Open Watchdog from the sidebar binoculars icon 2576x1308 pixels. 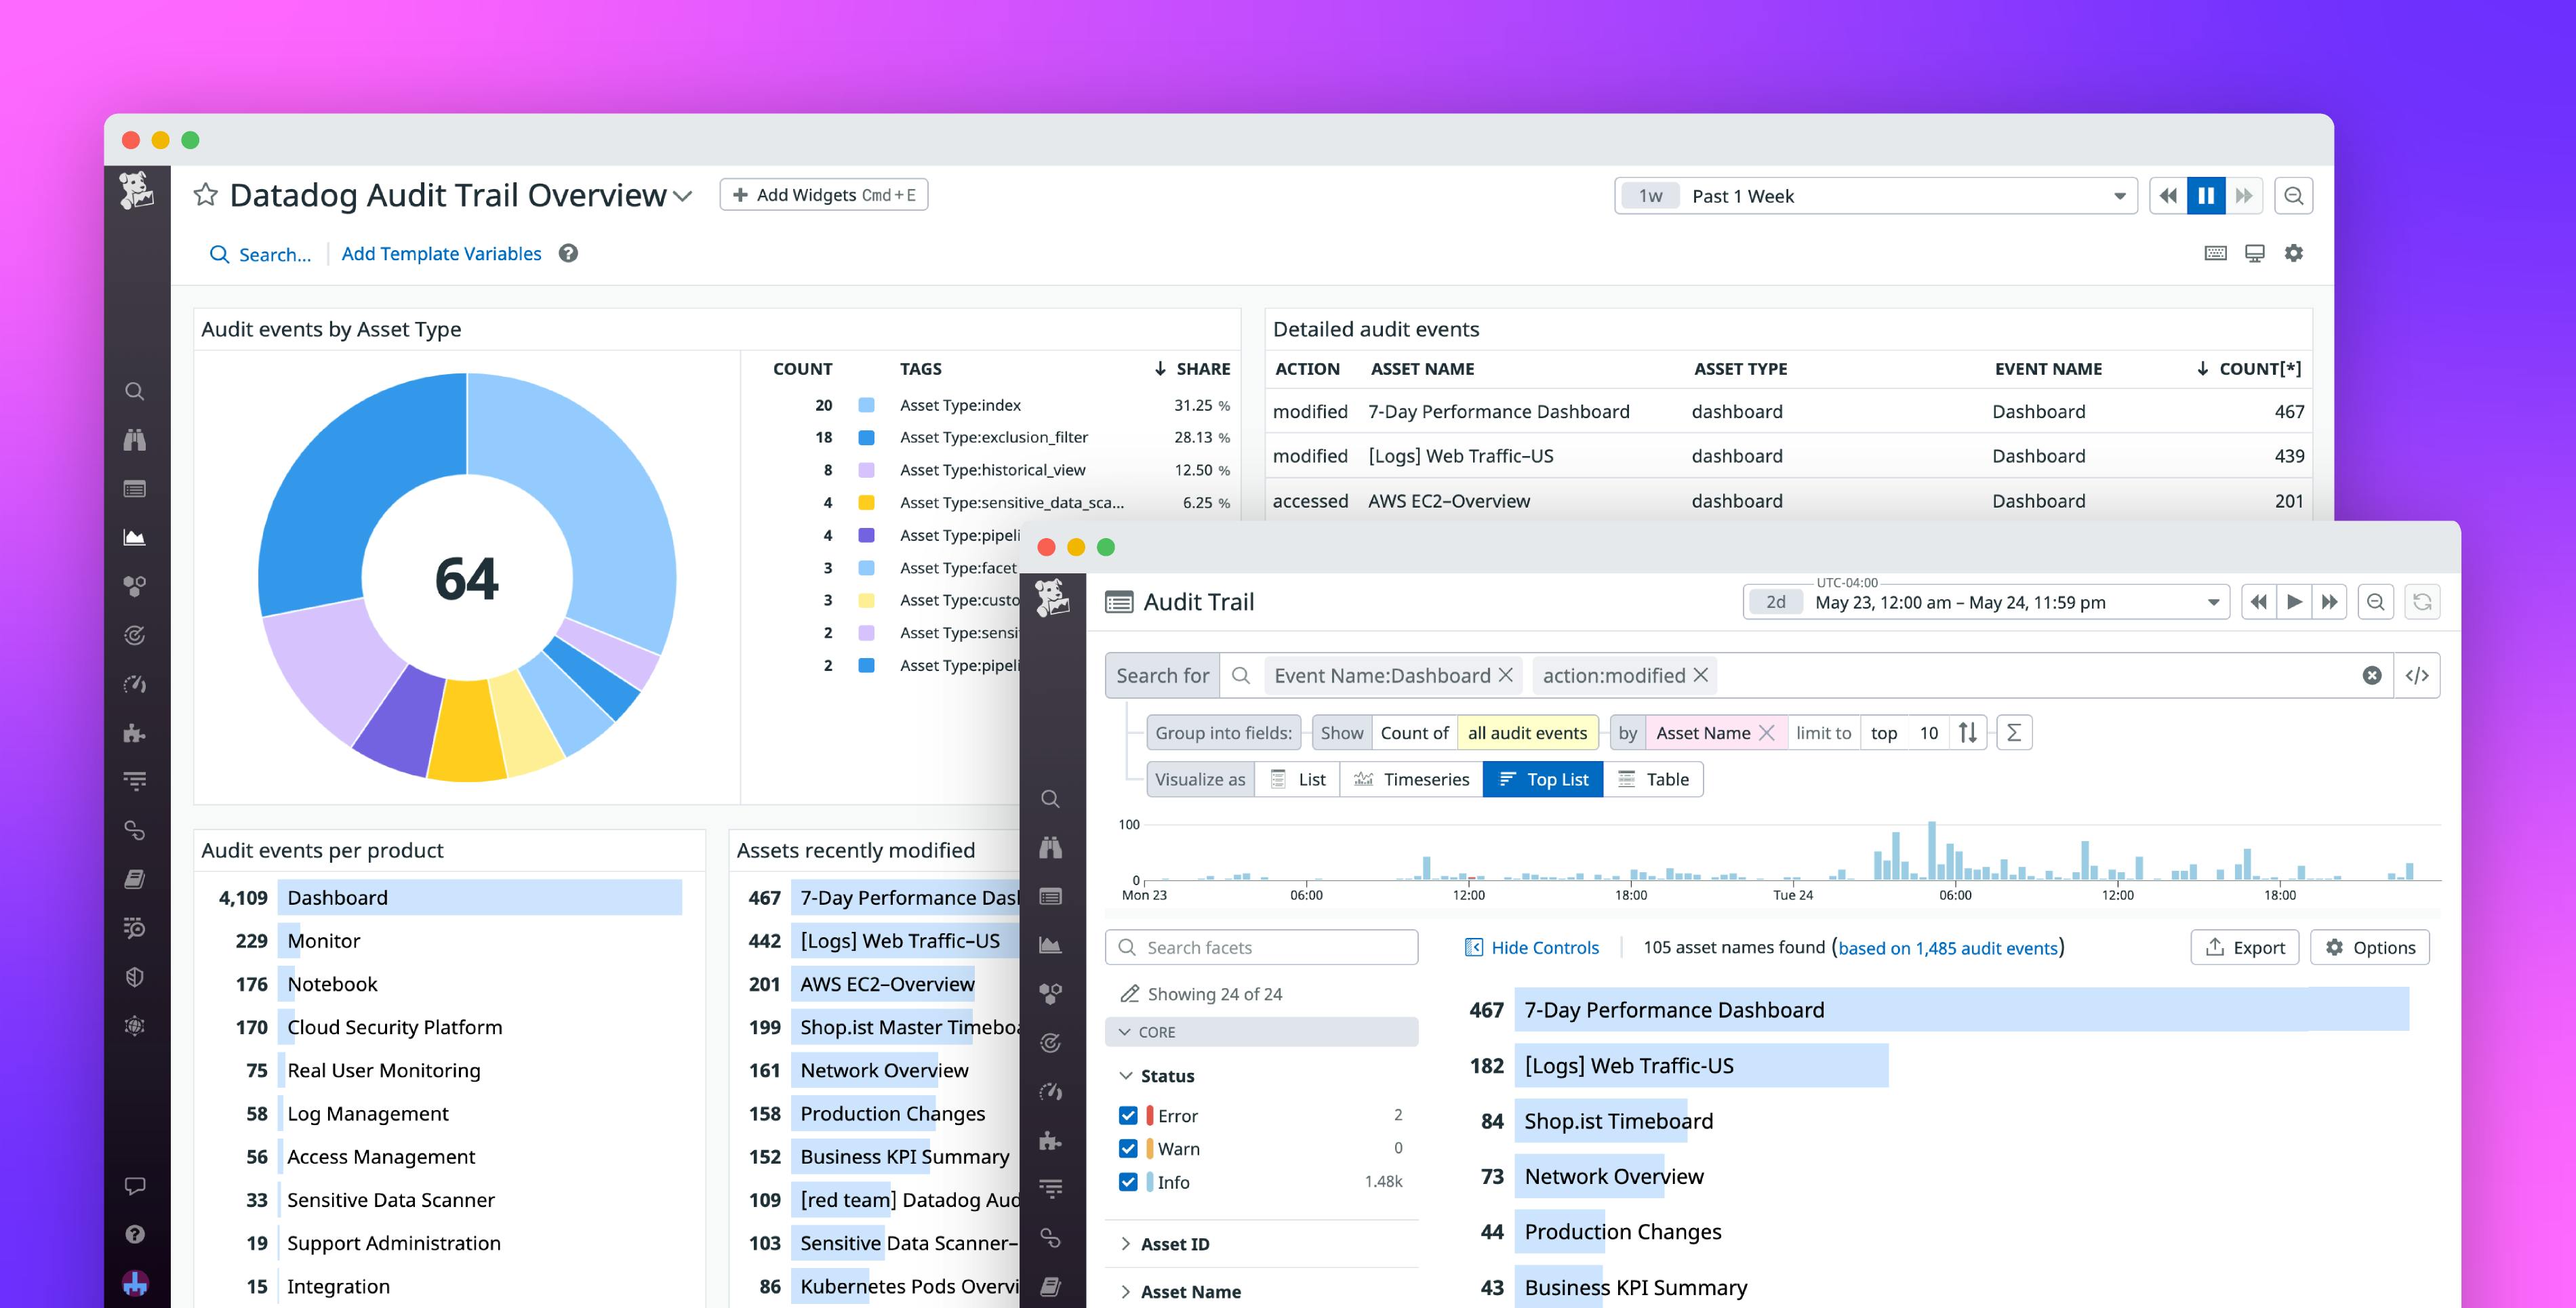tap(137, 440)
